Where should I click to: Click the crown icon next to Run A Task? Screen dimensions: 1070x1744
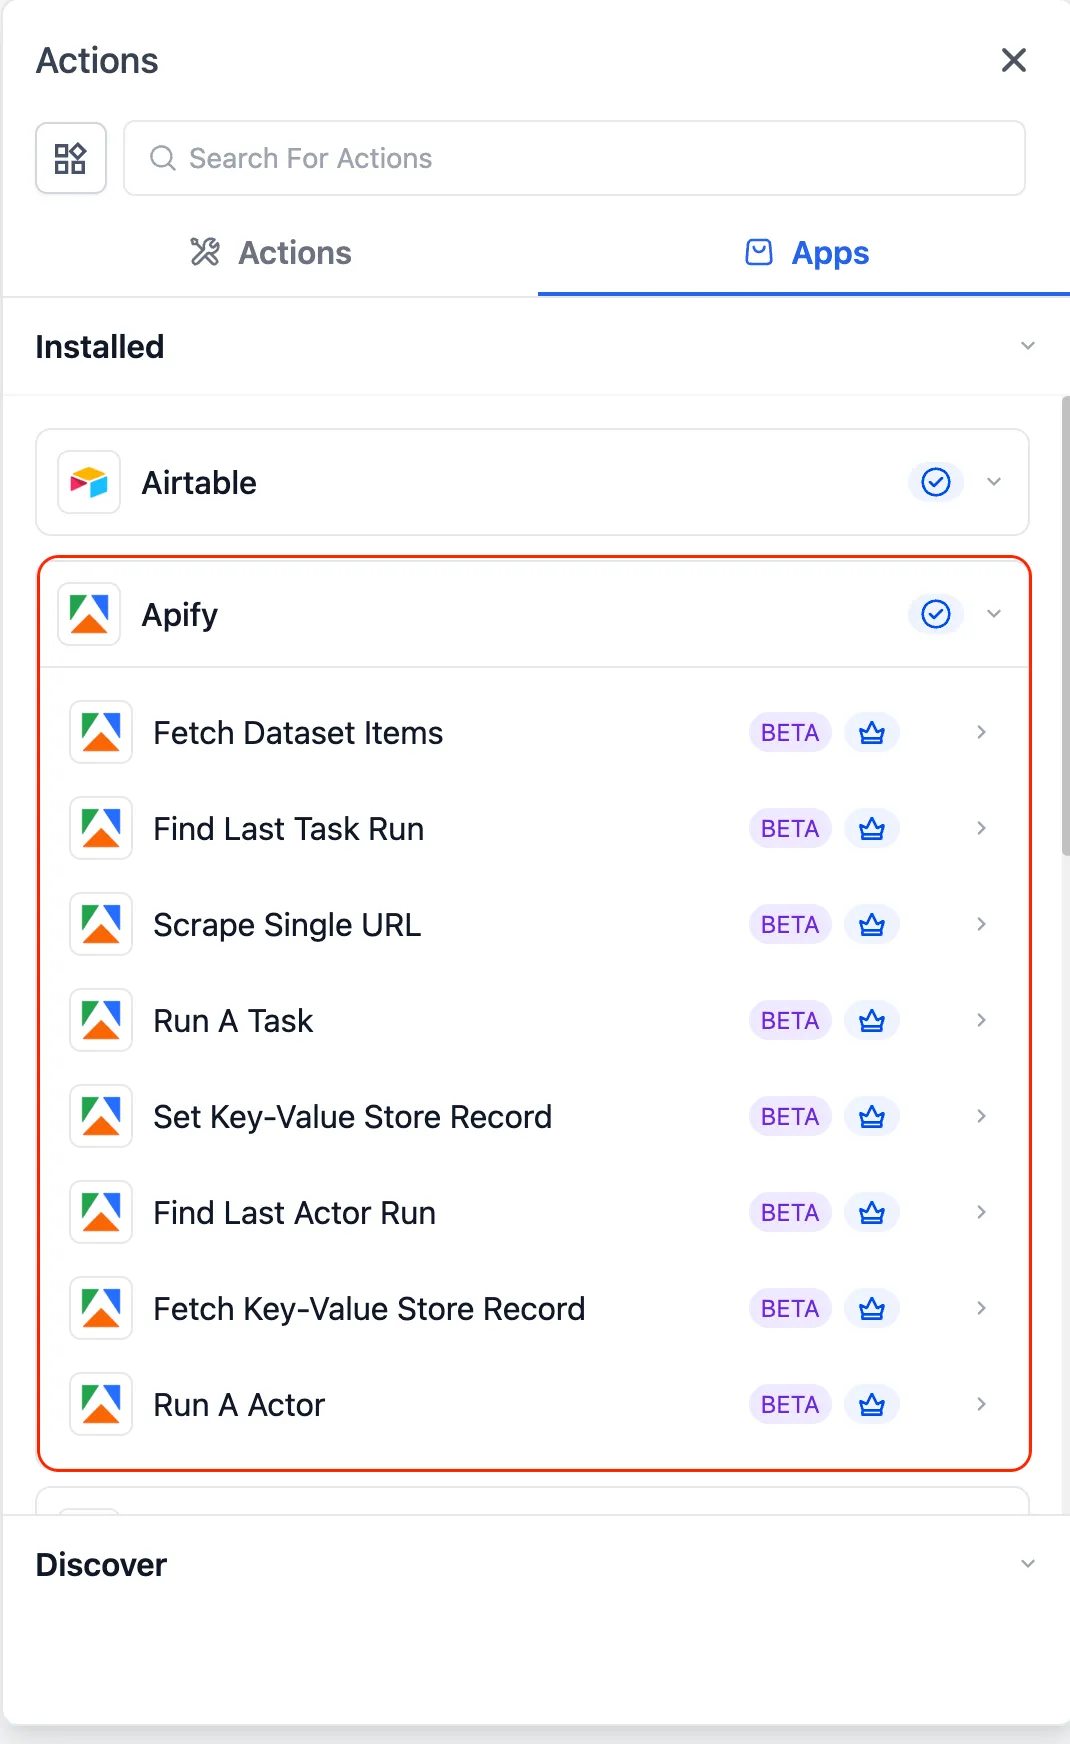pos(871,1021)
